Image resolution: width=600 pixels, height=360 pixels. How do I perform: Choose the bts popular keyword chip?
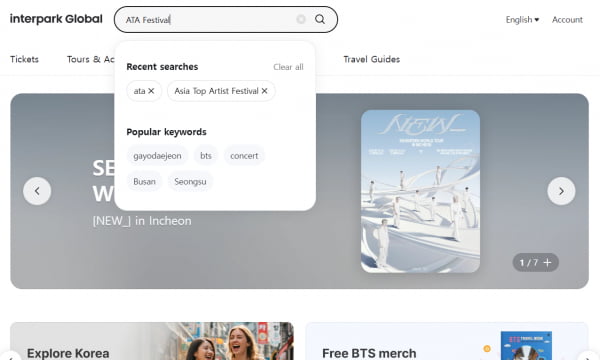click(206, 156)
